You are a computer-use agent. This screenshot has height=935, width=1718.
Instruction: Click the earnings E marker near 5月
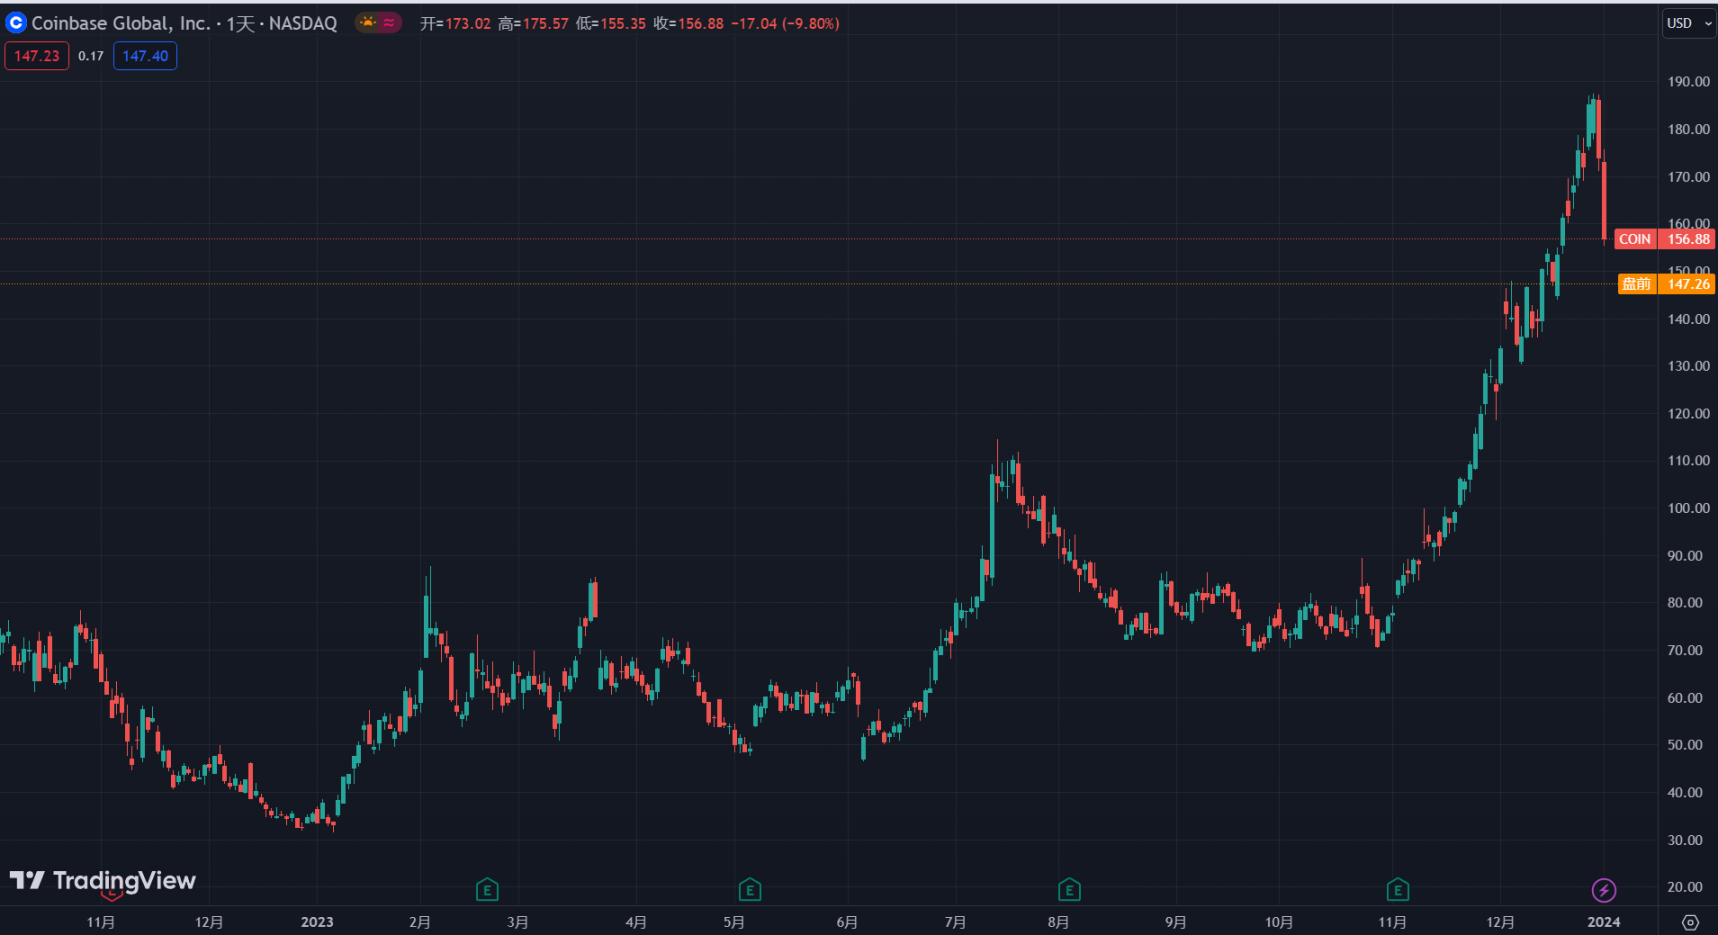point(750,889)
